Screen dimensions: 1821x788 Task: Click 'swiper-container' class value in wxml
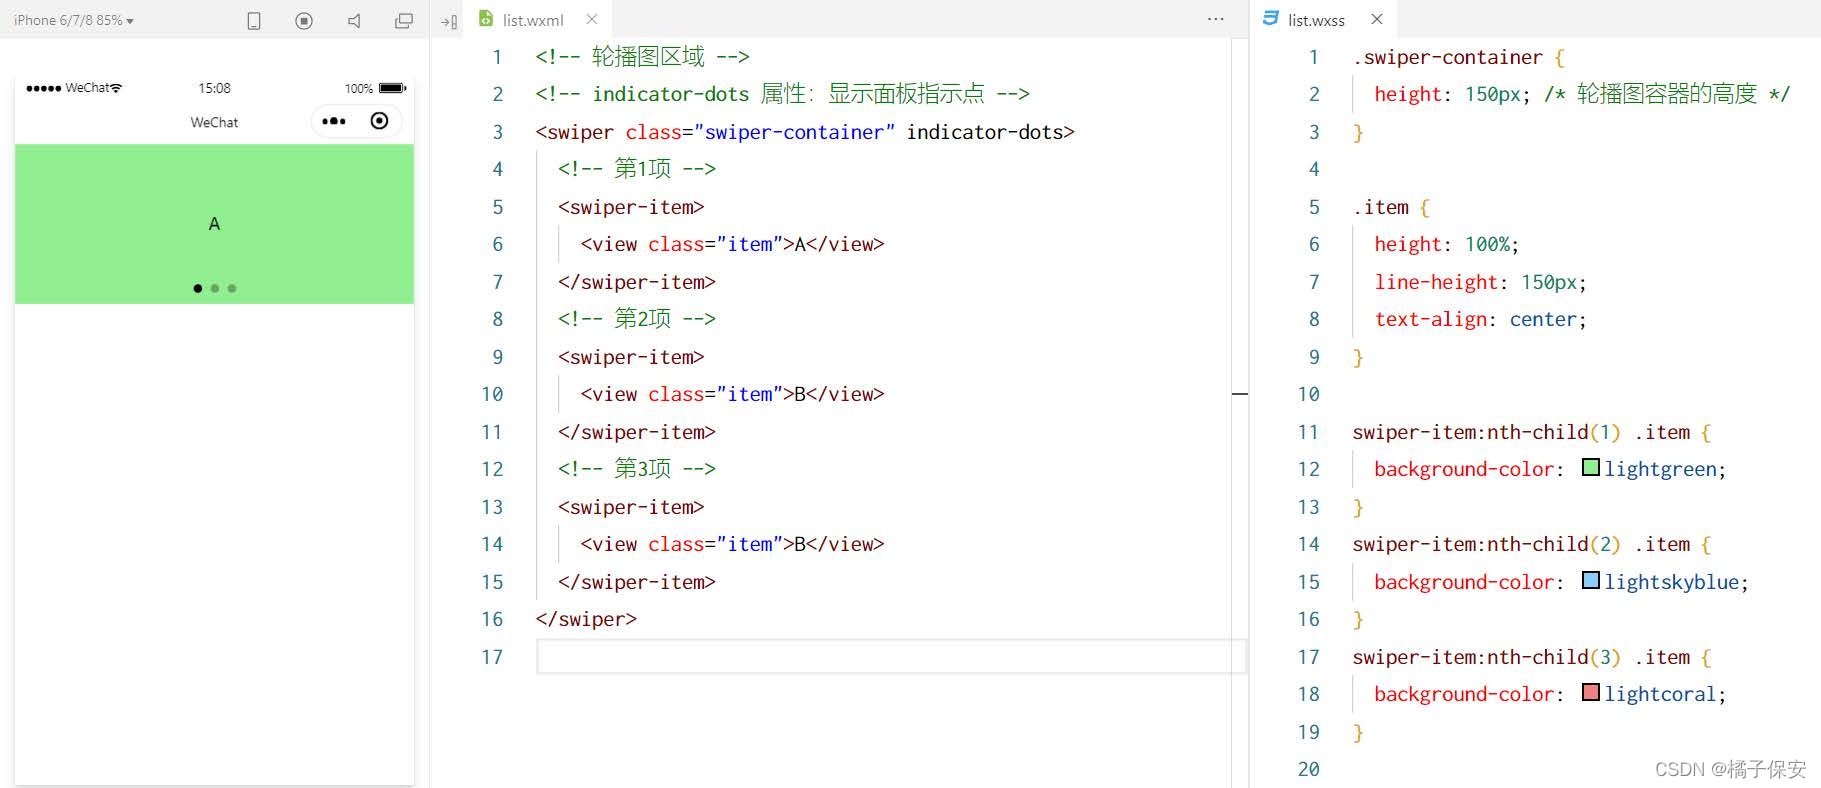pyautogui.click(x=795, y=132)
